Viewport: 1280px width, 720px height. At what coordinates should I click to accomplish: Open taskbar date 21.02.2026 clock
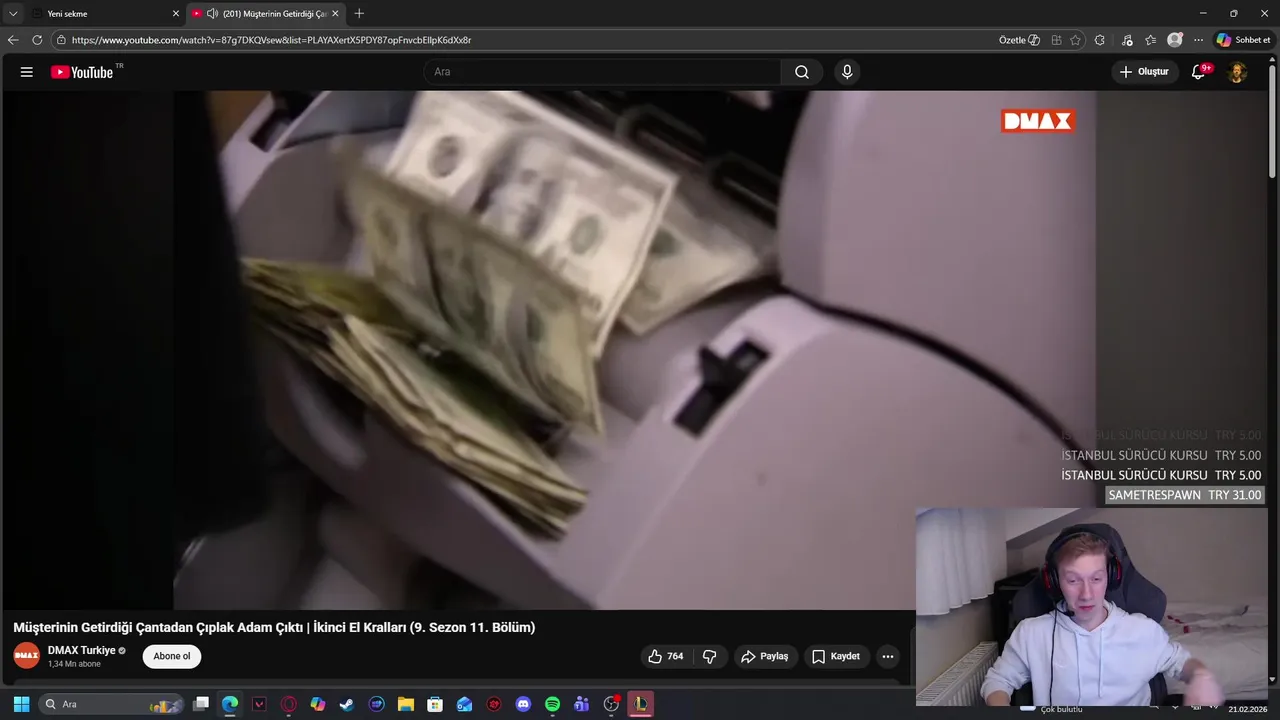1248,709
